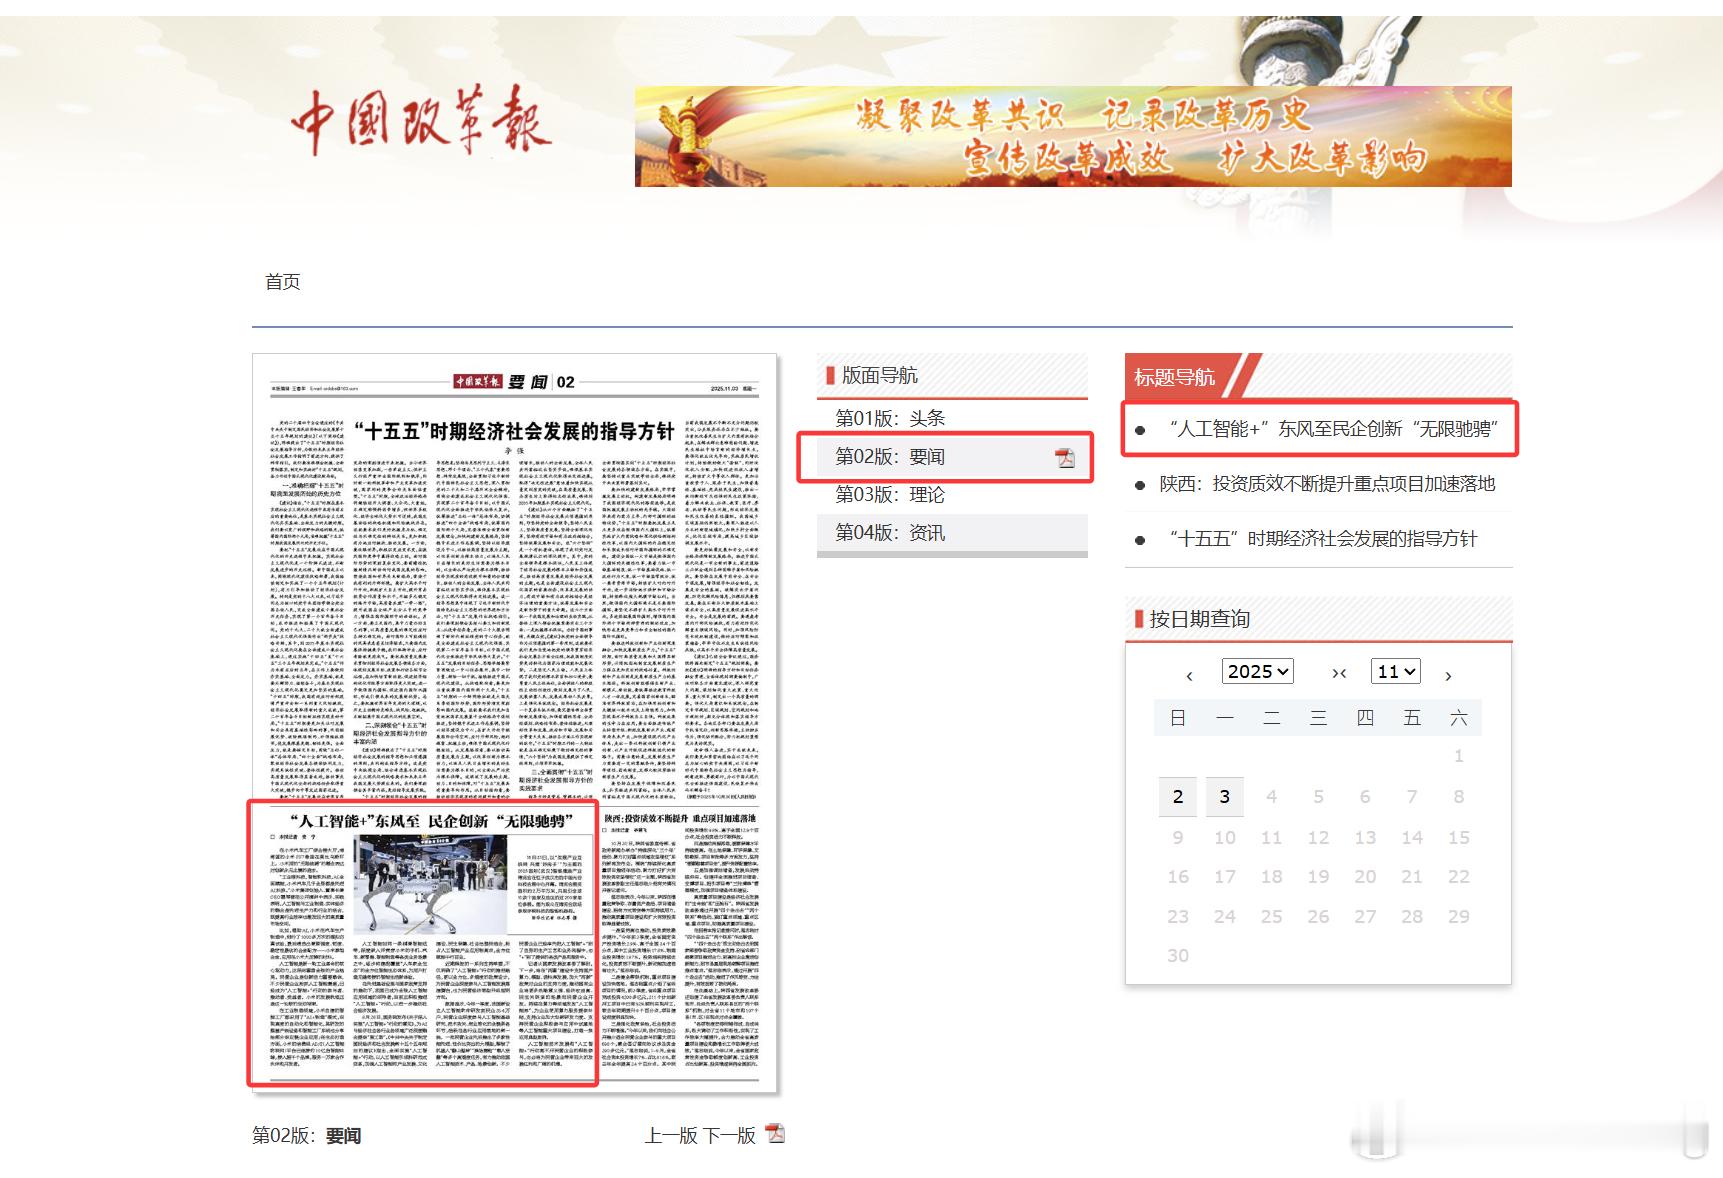Select date 2 in the November calendar
The width and height of the screenshot is (1723, 1178).
tap(1178, 797)
